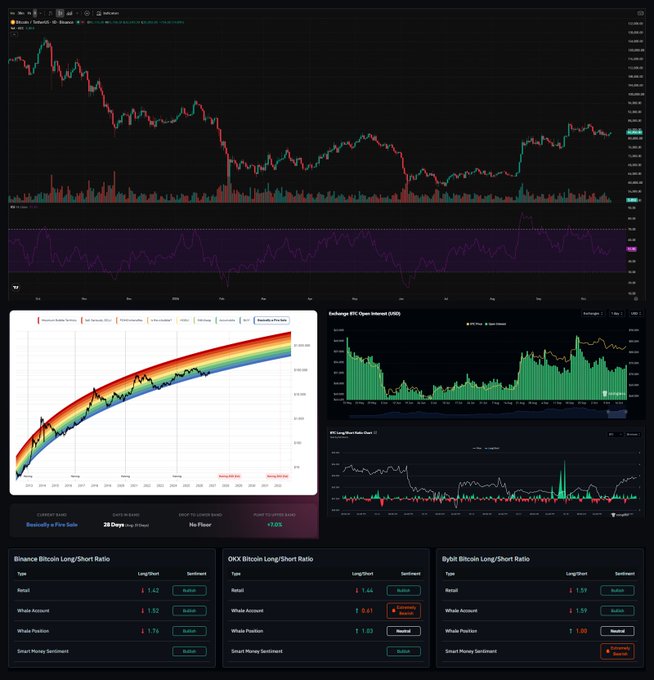The image size is (654, 680).
Task: Click the snapshot camera icon top-right of chart
Action: [641, 13]
